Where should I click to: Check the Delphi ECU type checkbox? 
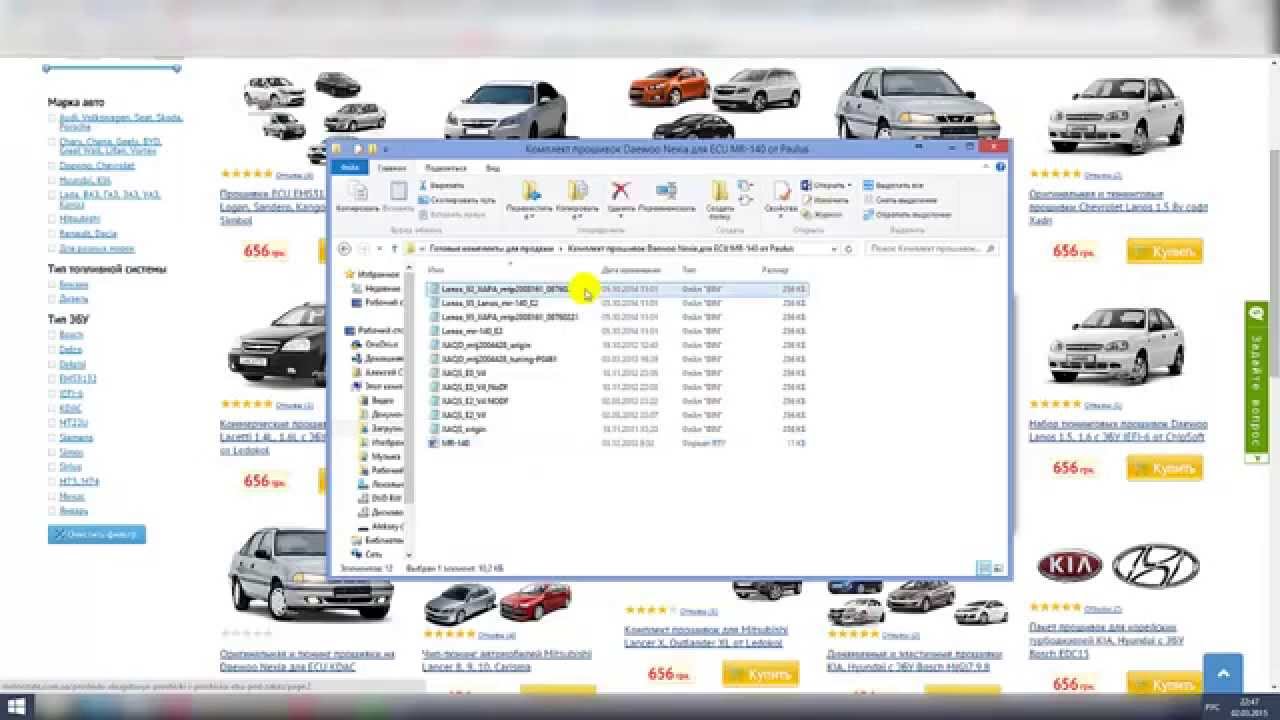click(x=52, y=364)
